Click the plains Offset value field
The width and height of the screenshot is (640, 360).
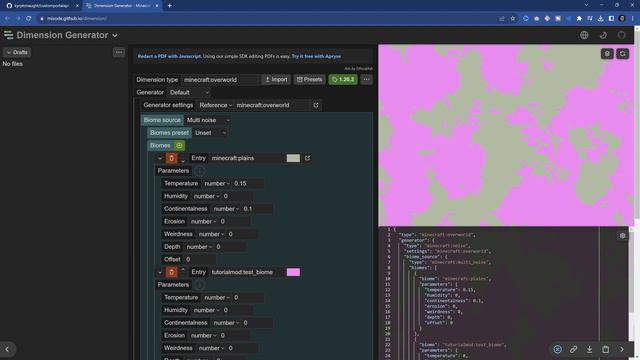(x=199, y=260)
